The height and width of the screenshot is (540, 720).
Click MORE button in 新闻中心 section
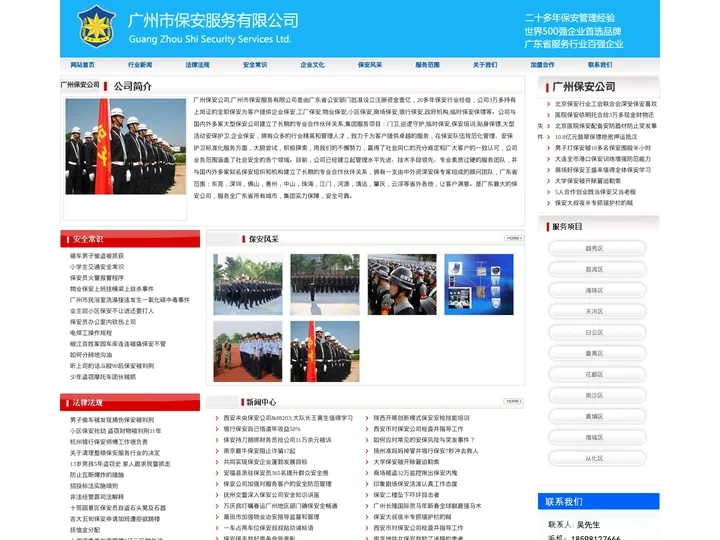click(x=513, y=401)
